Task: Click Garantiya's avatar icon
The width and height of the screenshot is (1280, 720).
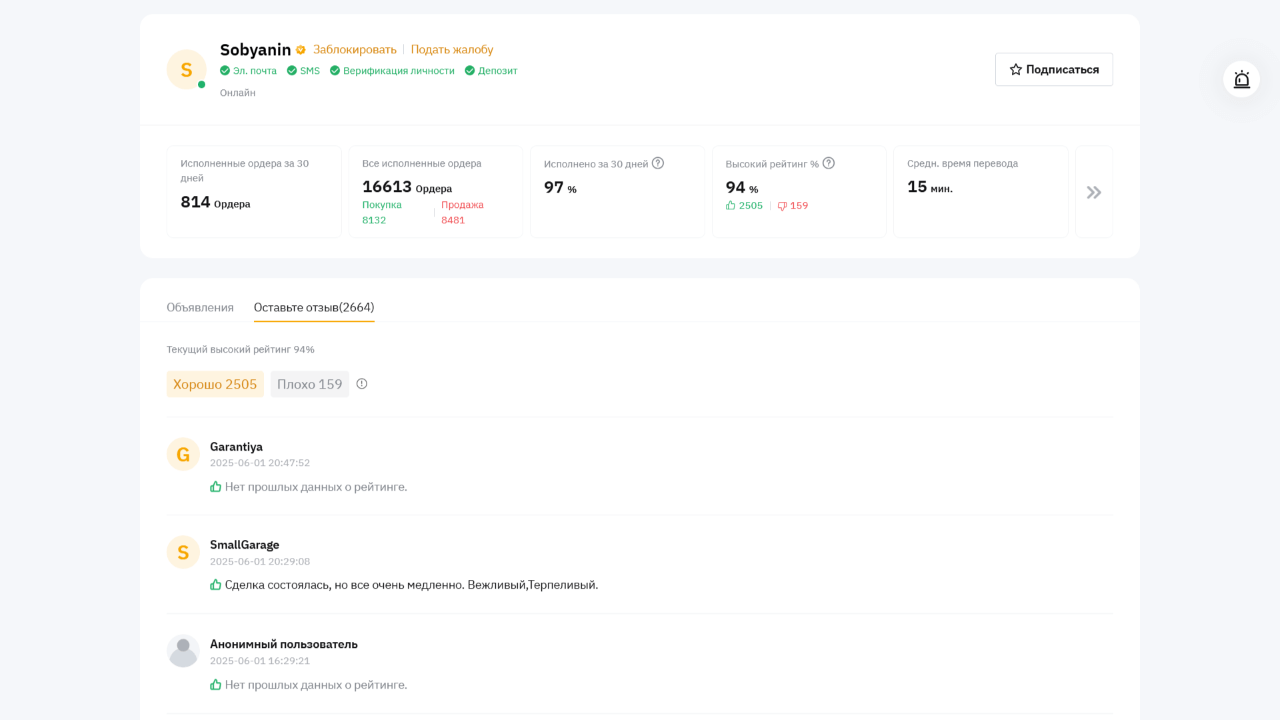Action: coord(183,455)
